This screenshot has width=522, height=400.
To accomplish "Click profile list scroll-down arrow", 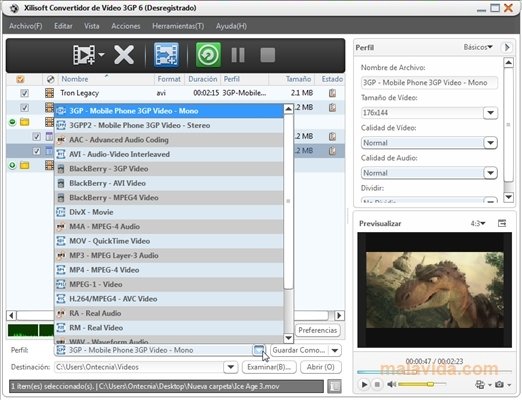I will point(288,338).
